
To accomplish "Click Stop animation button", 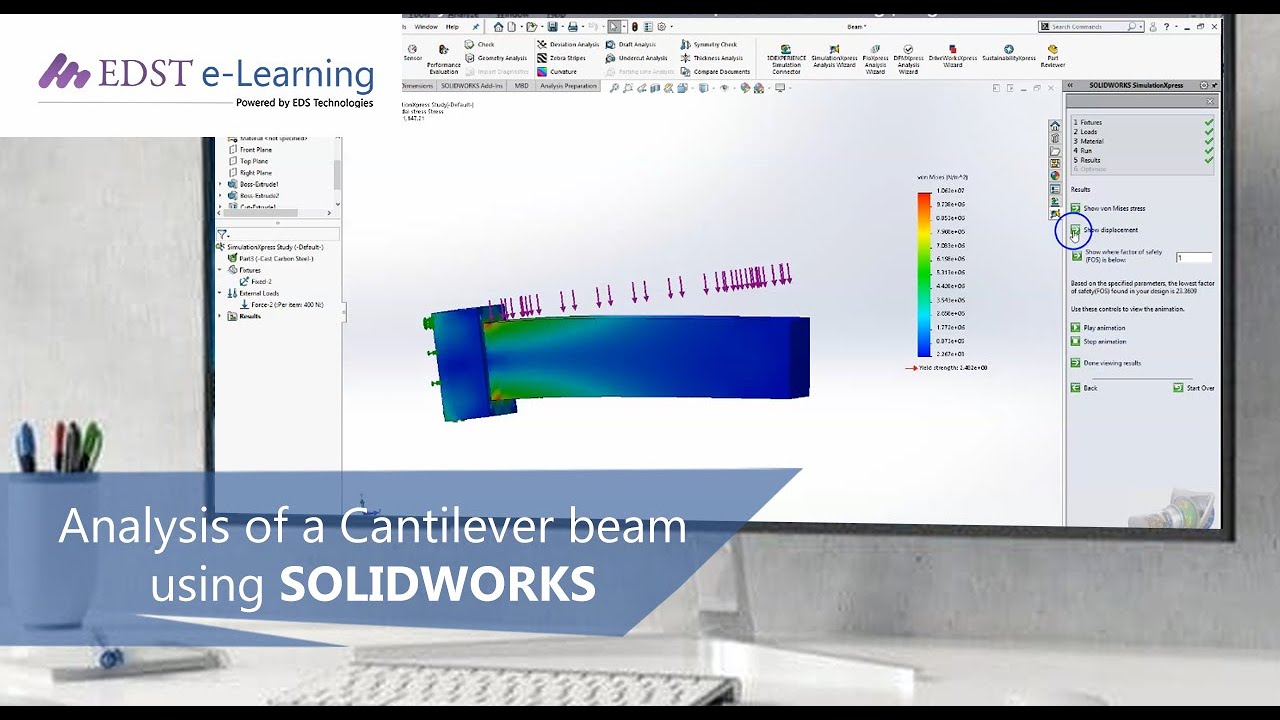I will pos(1098,342).
